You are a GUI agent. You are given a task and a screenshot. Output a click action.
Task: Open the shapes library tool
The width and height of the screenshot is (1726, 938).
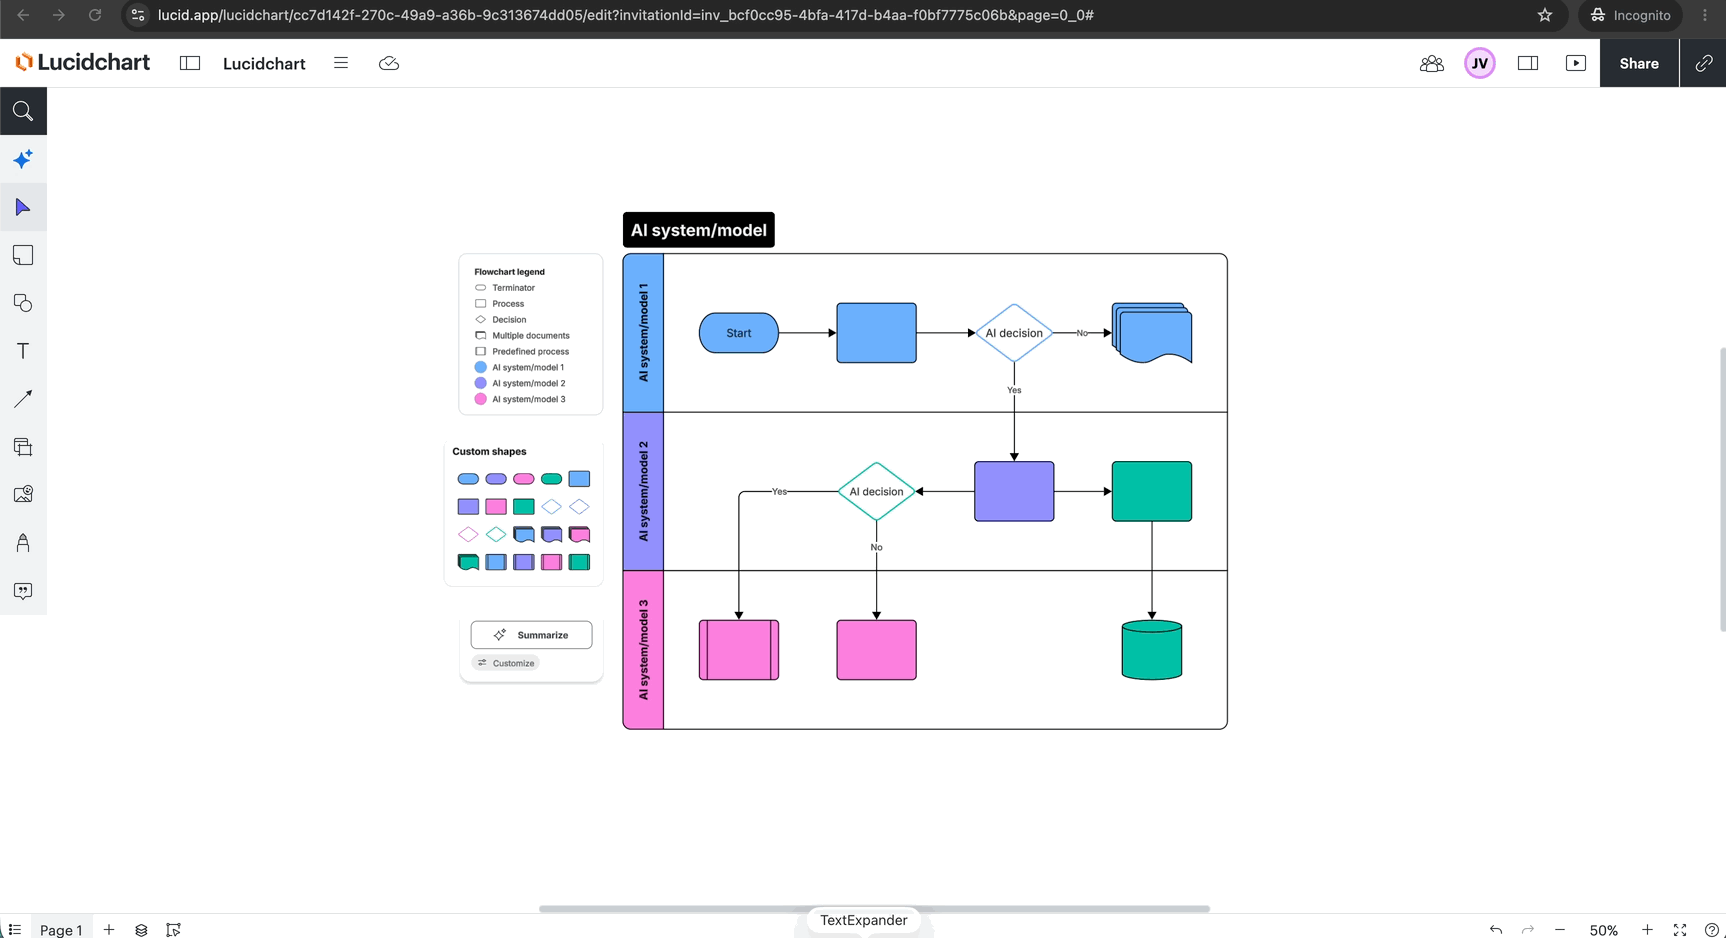point(23,303)
